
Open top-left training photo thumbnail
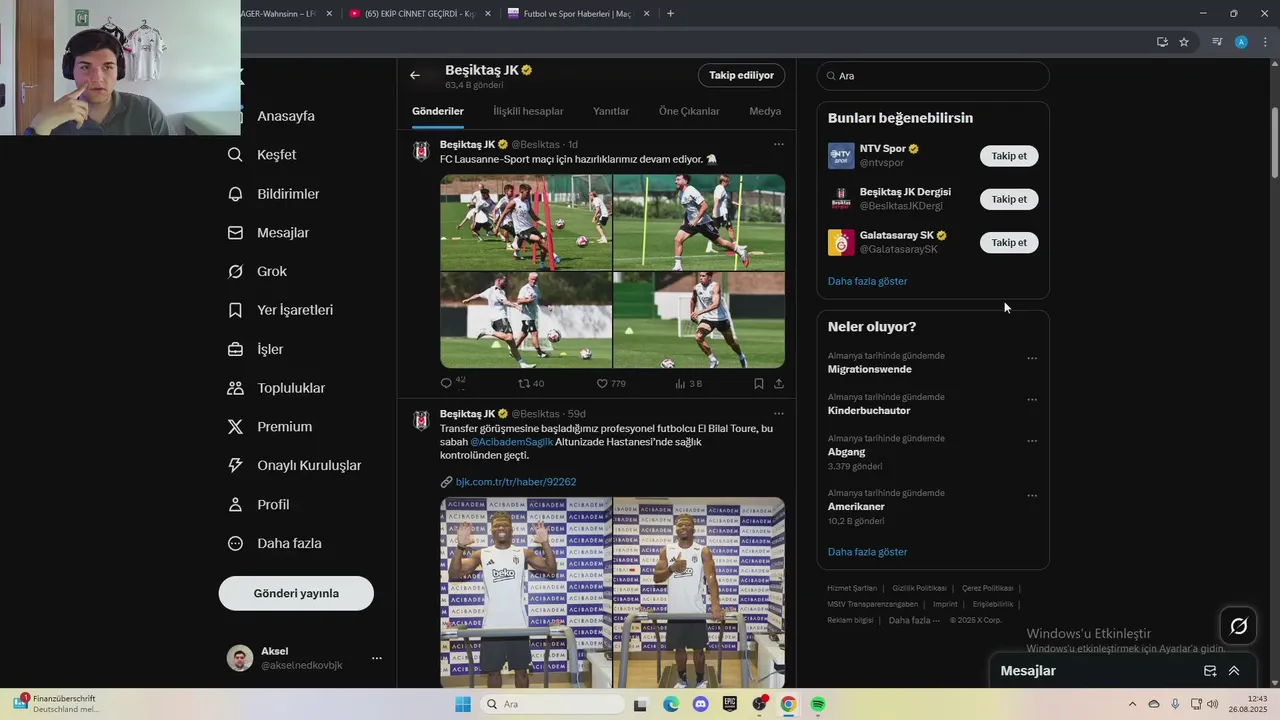coord(526,222)
